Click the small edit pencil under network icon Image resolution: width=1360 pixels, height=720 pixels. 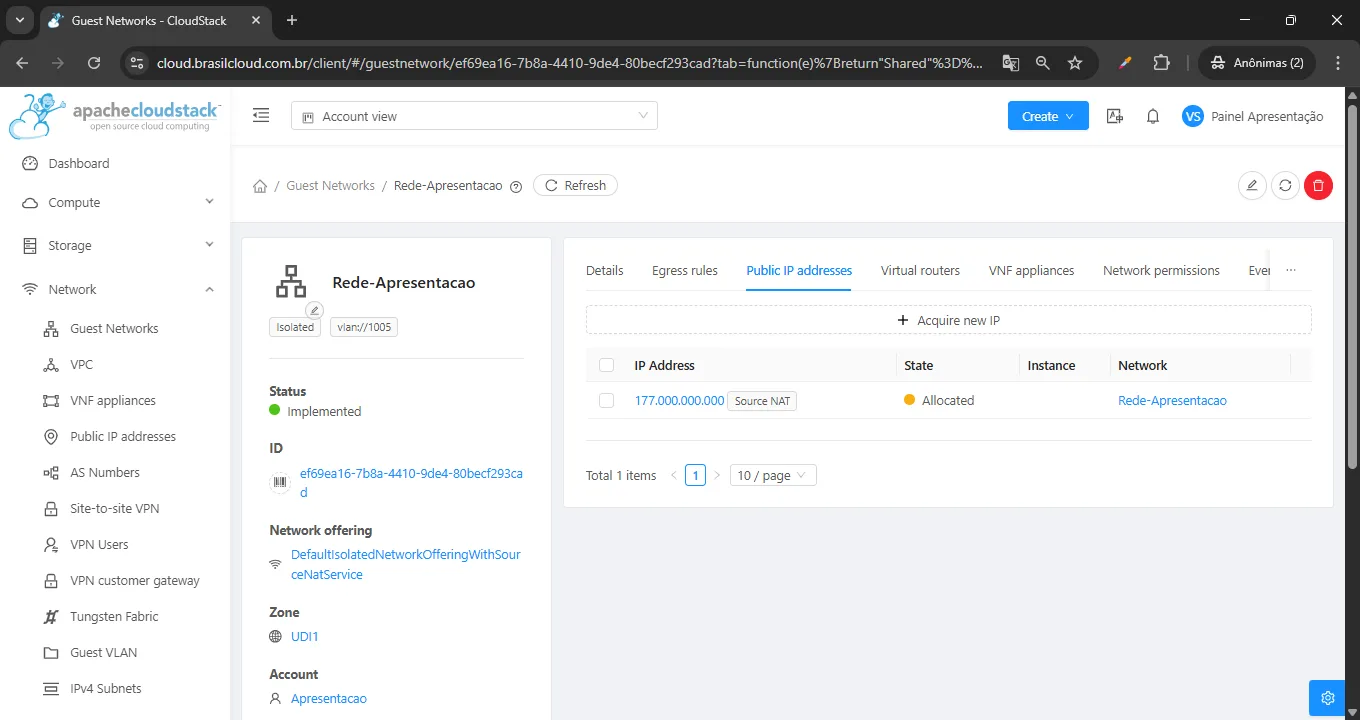[314, 310]
